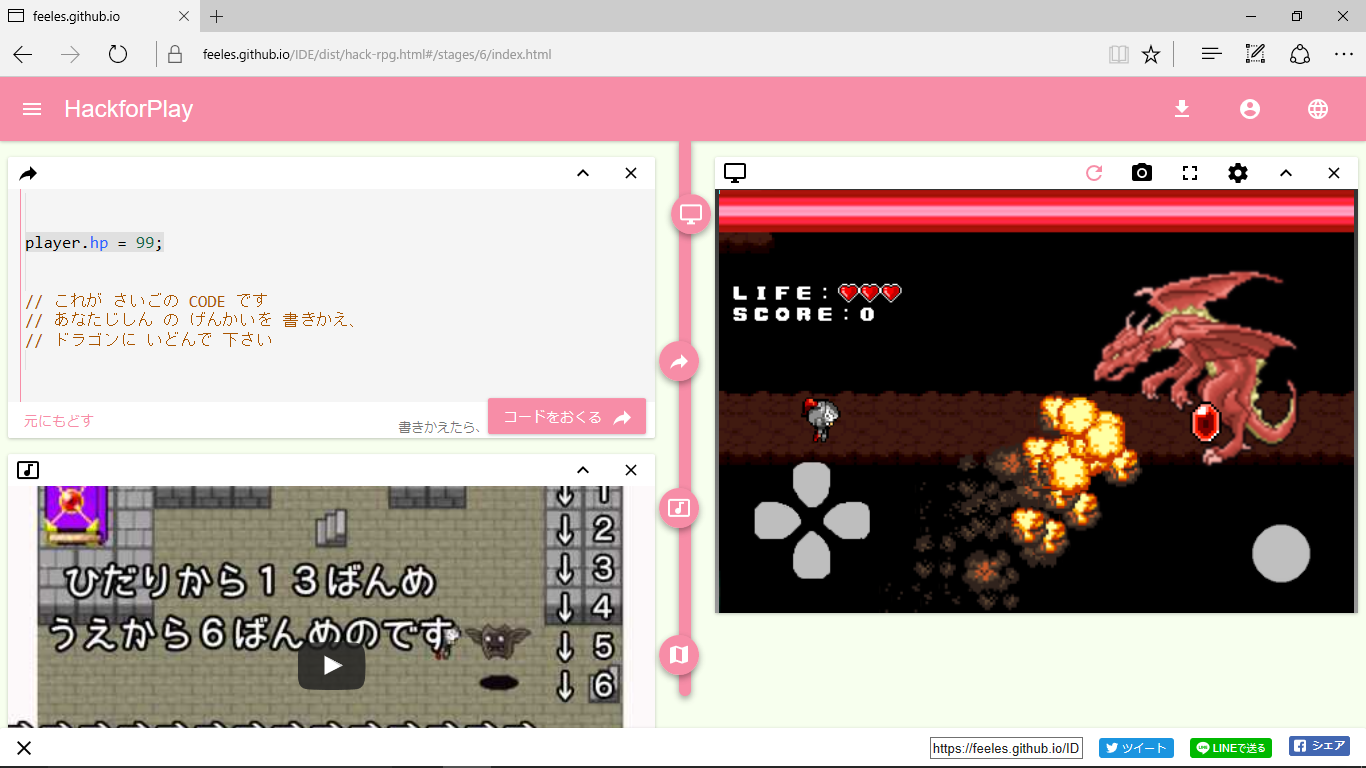Take a game screenshot with camera icon

point(1142,173)
